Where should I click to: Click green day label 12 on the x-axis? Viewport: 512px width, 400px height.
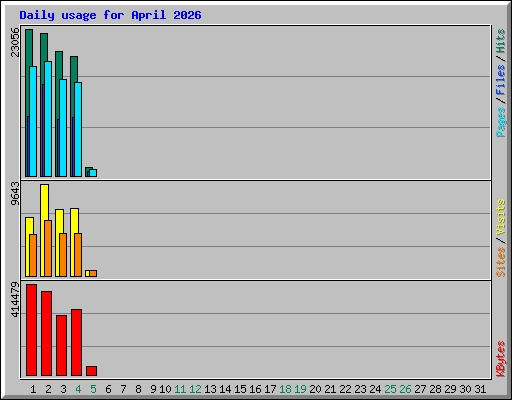pos(195,389)
